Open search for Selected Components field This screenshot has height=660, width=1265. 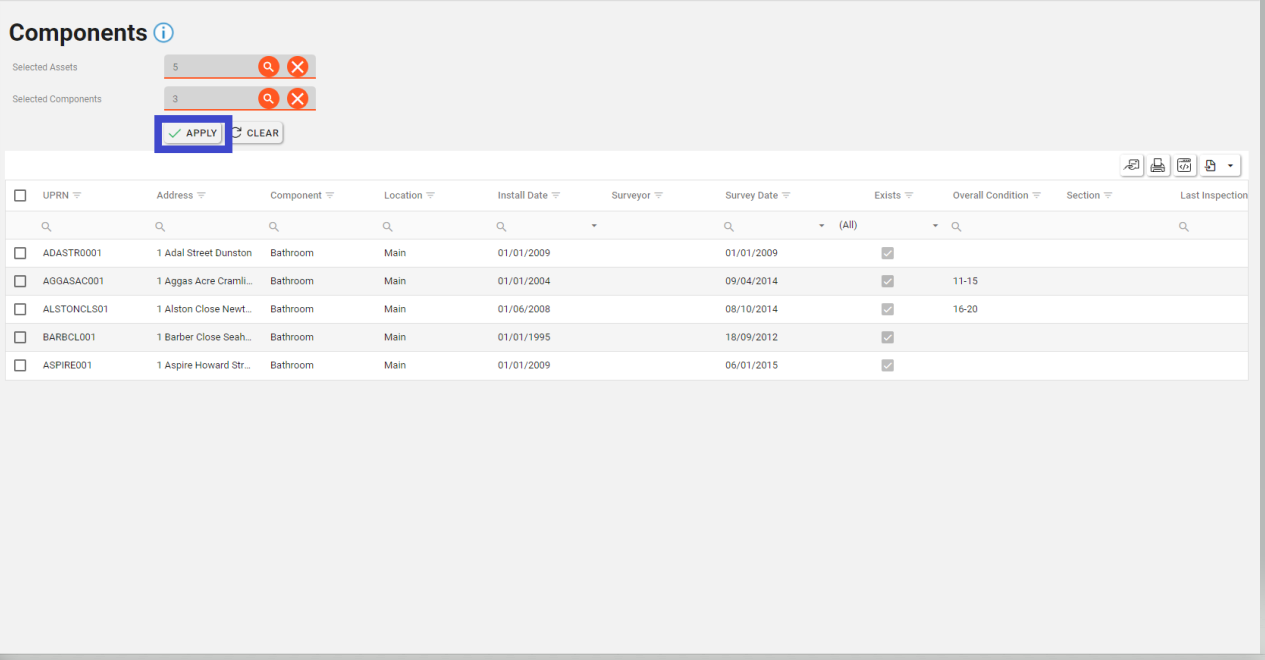[268, 99]
